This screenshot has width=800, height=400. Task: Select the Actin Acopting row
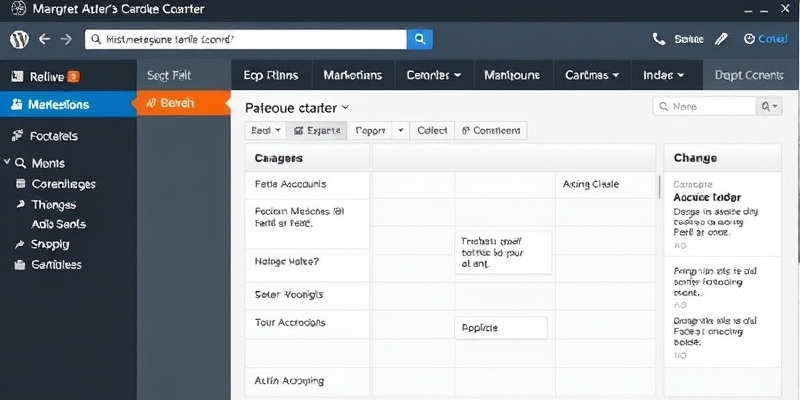307,381
